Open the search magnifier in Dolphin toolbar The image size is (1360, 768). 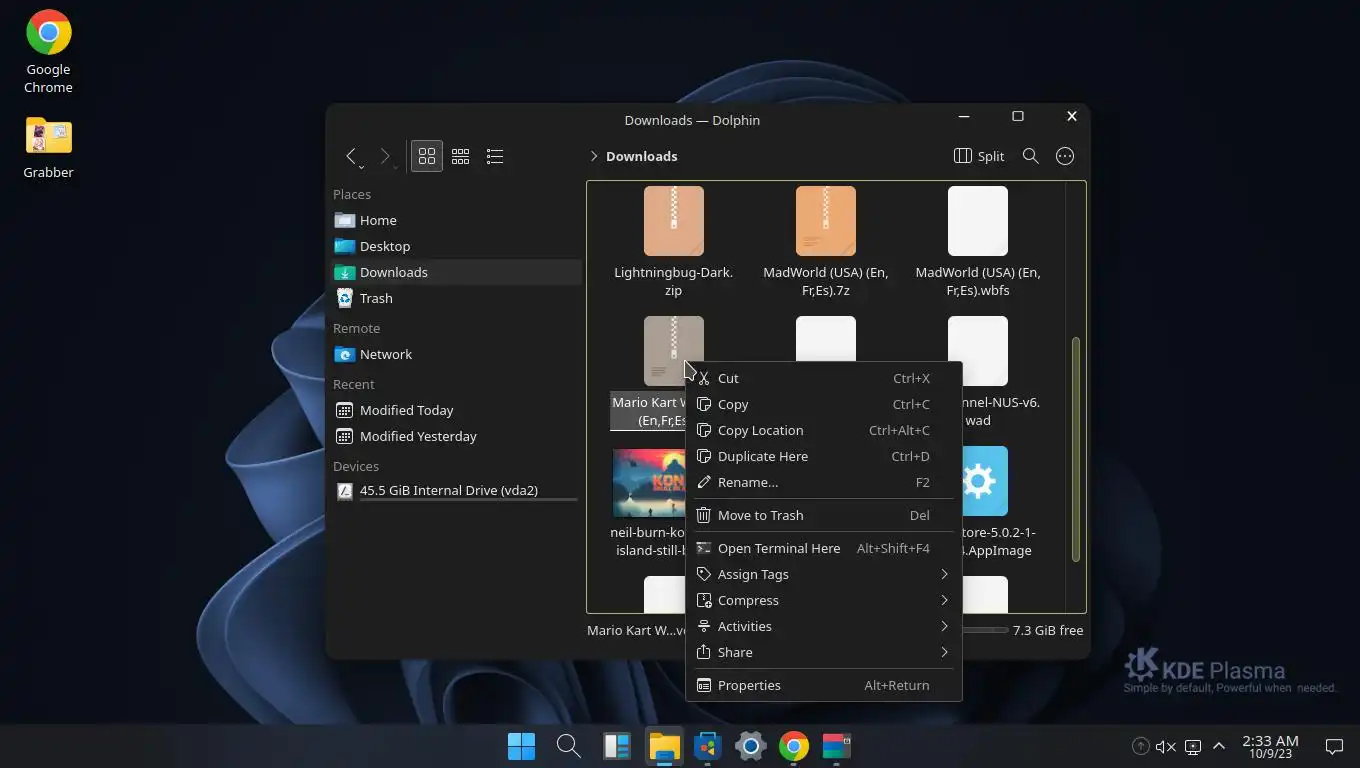(x=1031, y=156)
